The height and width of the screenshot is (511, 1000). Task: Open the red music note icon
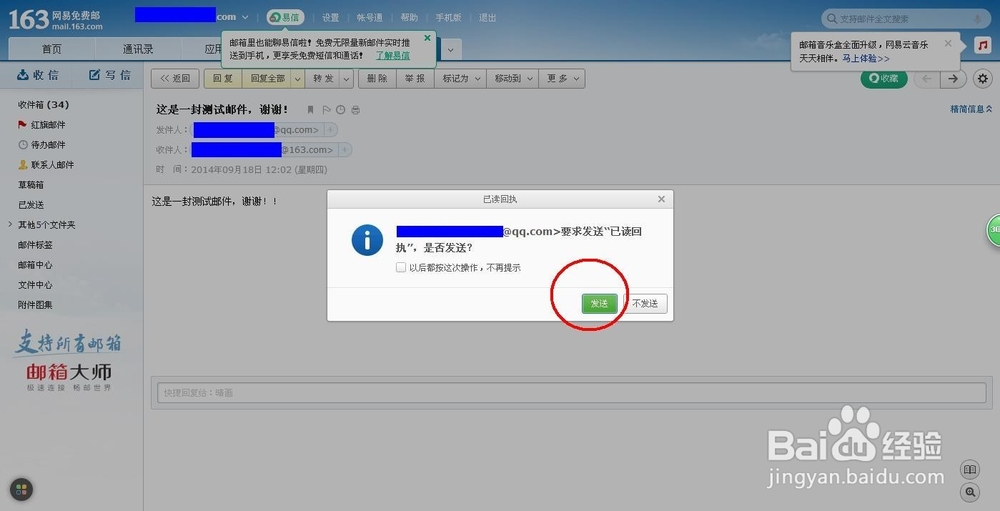pos(983,45)
